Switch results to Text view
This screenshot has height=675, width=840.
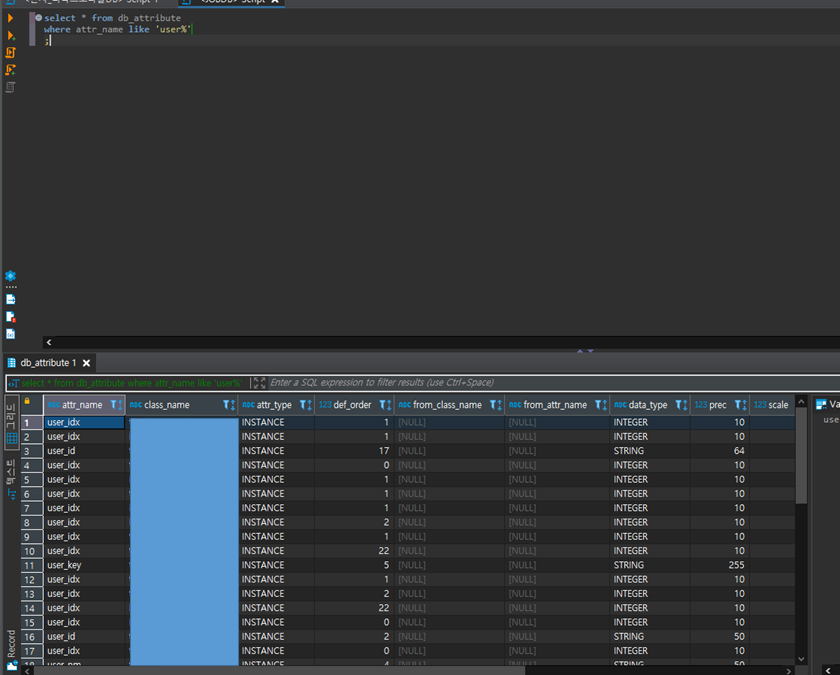11,479
